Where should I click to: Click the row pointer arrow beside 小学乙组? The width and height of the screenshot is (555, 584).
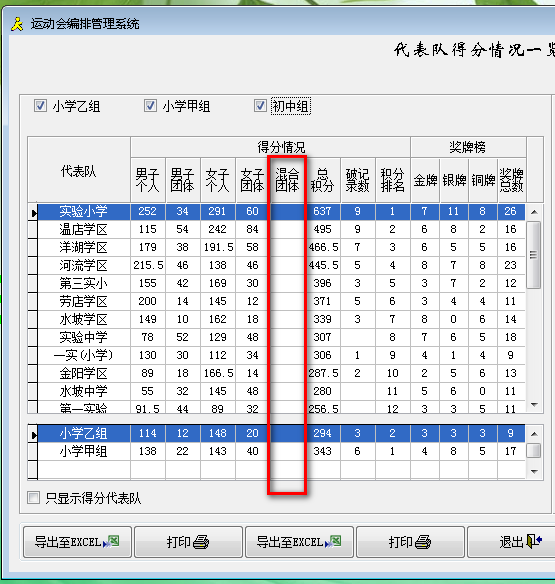[x=34, y=435]
